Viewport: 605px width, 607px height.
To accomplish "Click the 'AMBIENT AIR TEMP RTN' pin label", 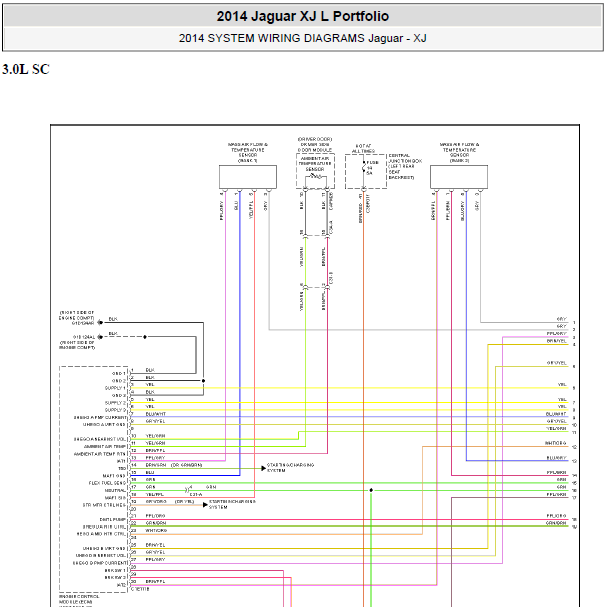I will (100, 454).
